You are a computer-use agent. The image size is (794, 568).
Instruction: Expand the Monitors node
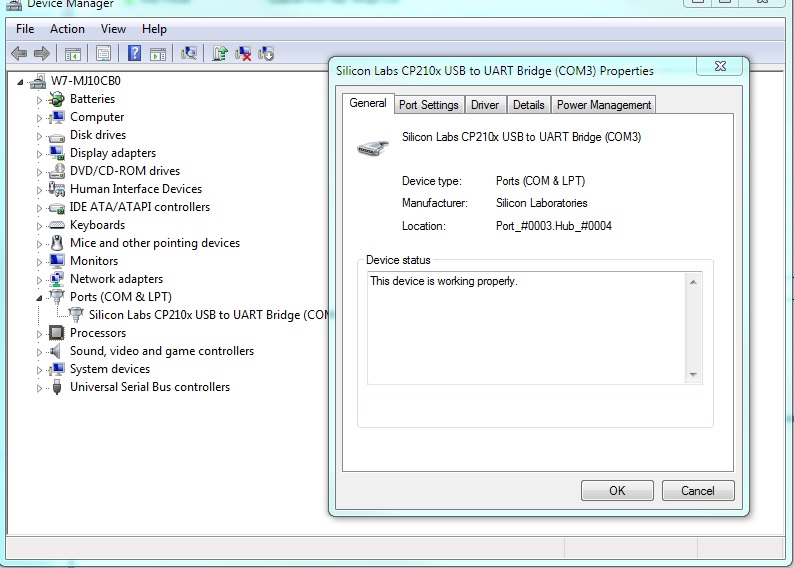[x=39, y=262]
